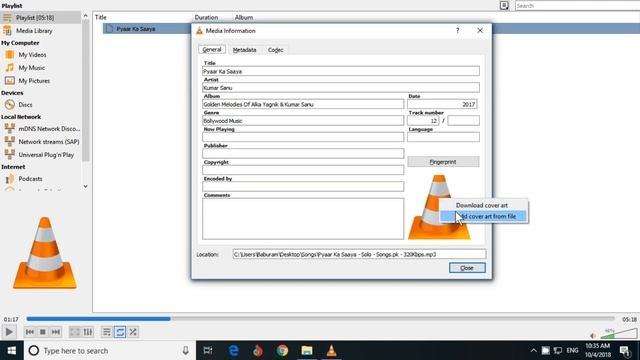640x360 pixels.
Task: Switch to the Codec tab
Action: (x=276, y=50)
